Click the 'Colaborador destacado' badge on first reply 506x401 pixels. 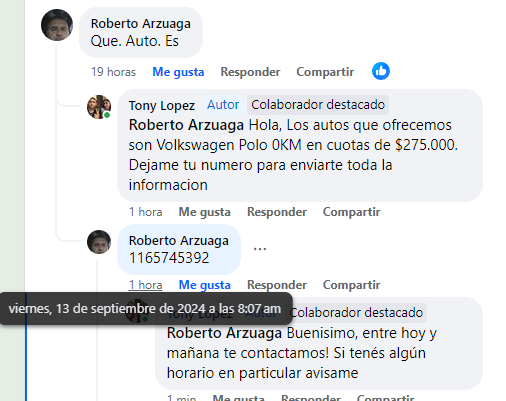pos(318,105)
